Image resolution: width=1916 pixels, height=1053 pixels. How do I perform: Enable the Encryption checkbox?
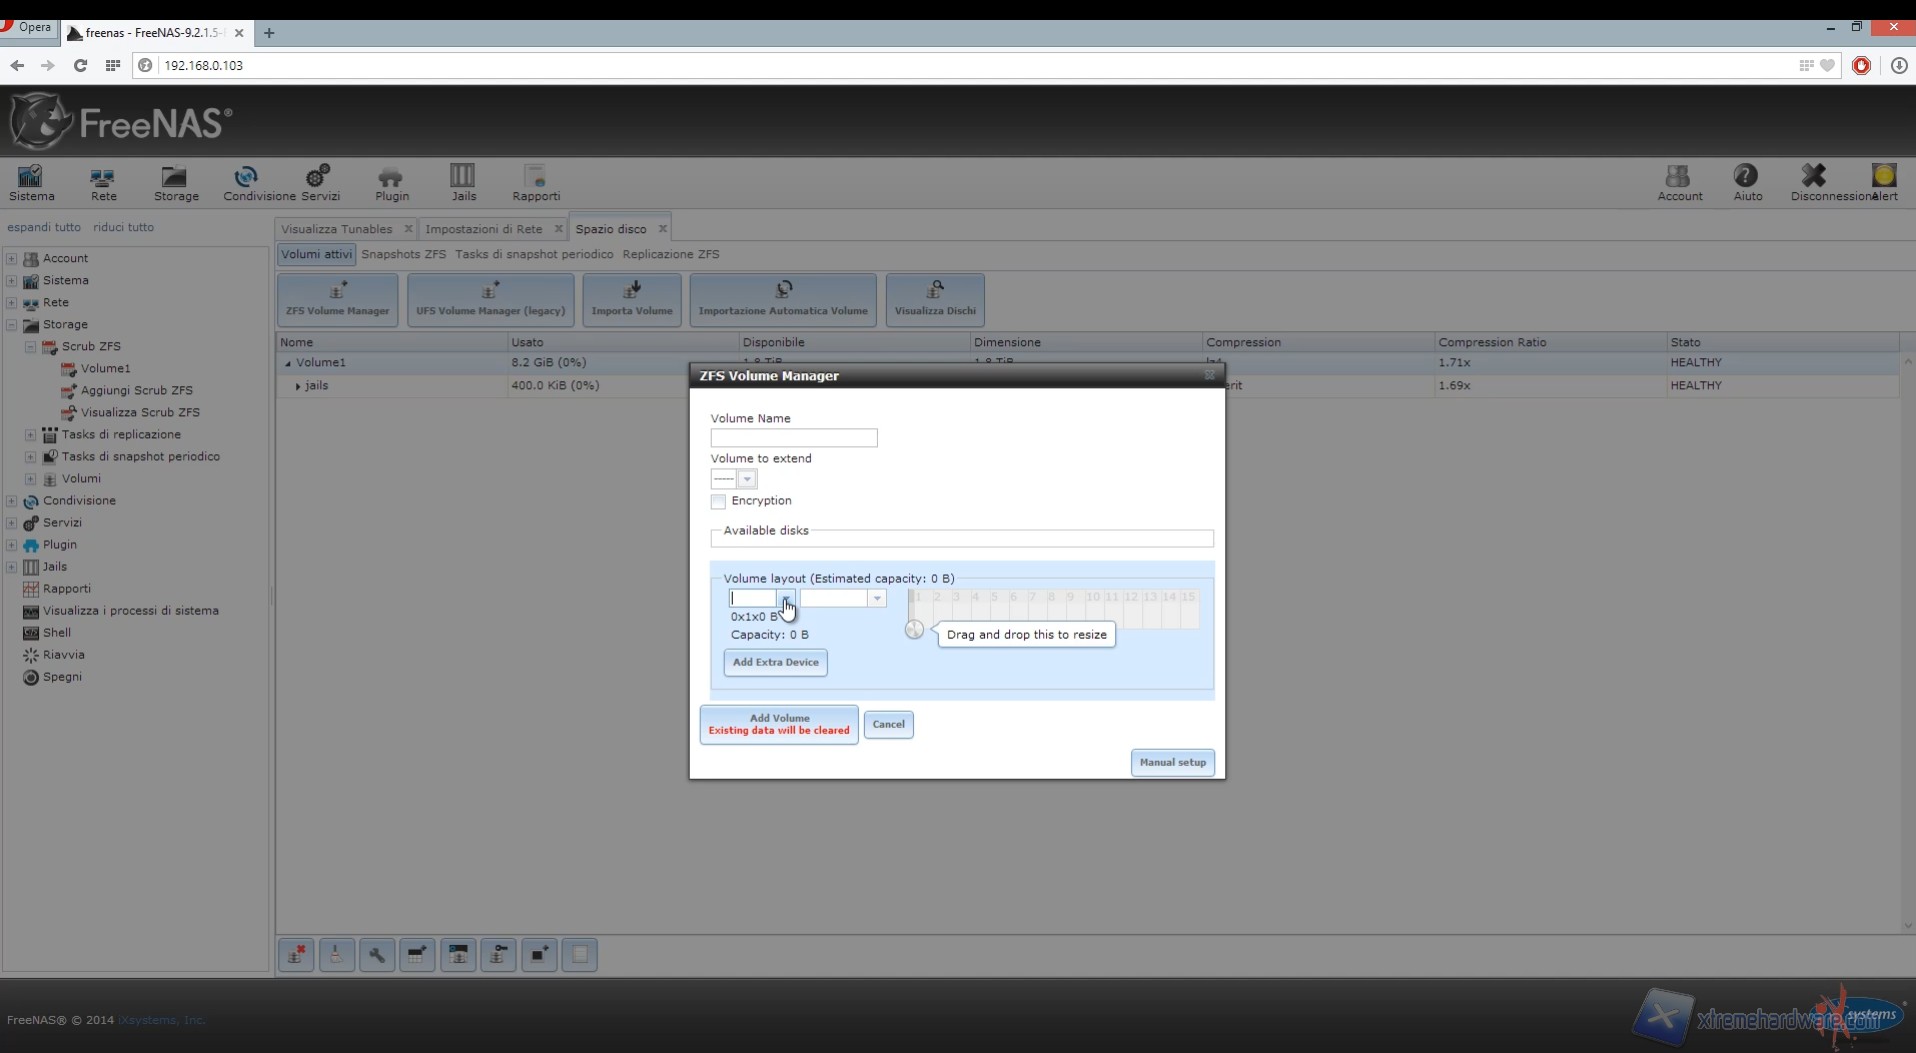pos(718,501)
